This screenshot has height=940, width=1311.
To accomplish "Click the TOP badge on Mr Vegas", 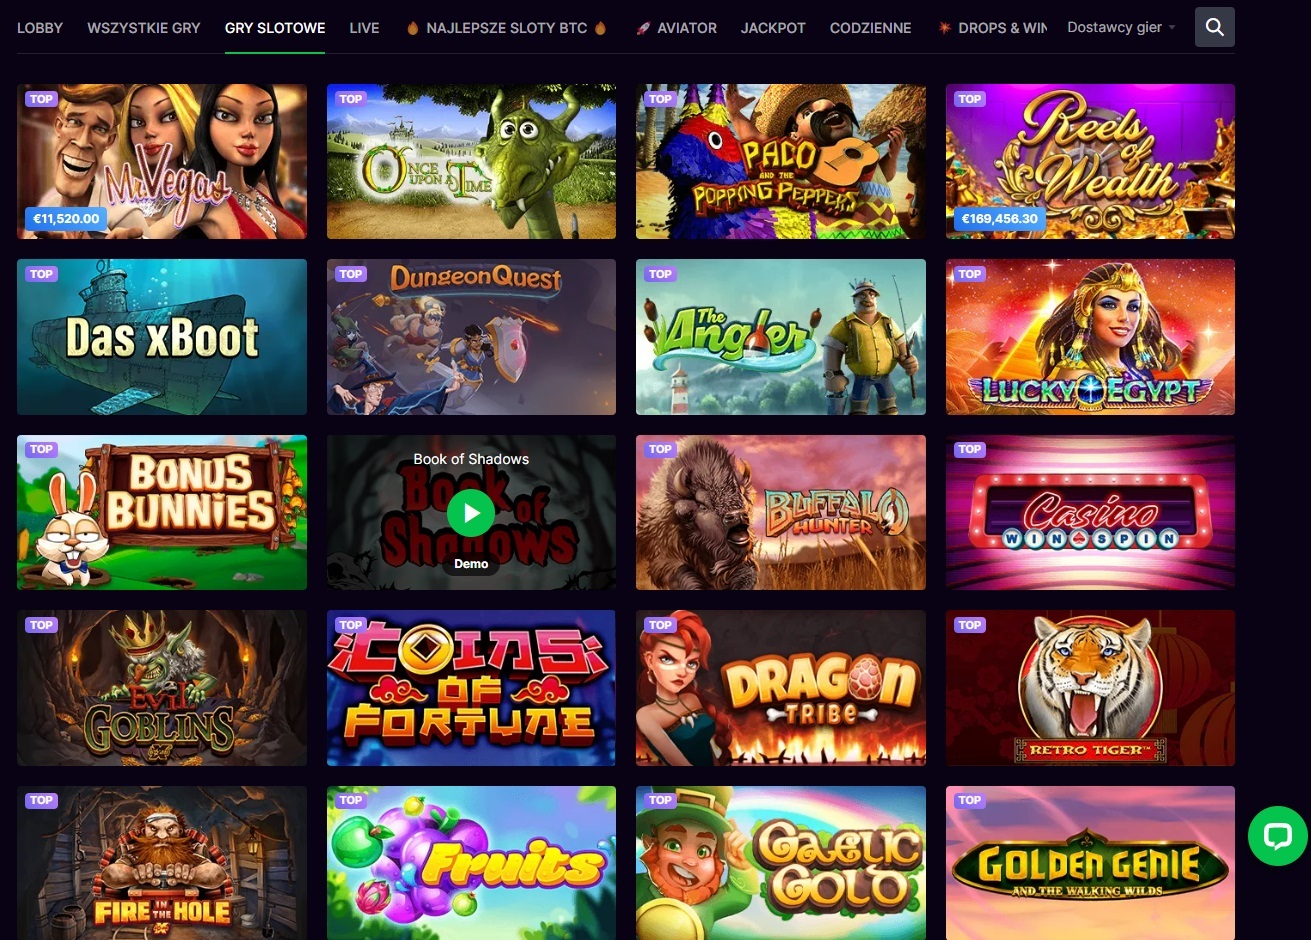I will point(41,99).
